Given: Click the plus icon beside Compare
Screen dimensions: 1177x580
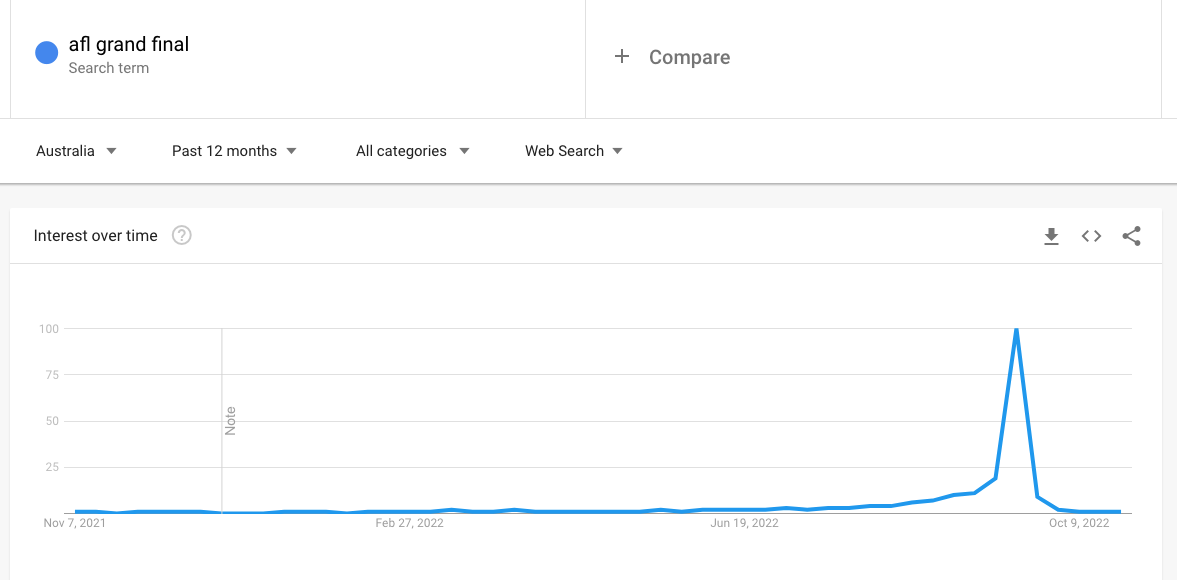Looking at the screenshot, I should 622,57.
